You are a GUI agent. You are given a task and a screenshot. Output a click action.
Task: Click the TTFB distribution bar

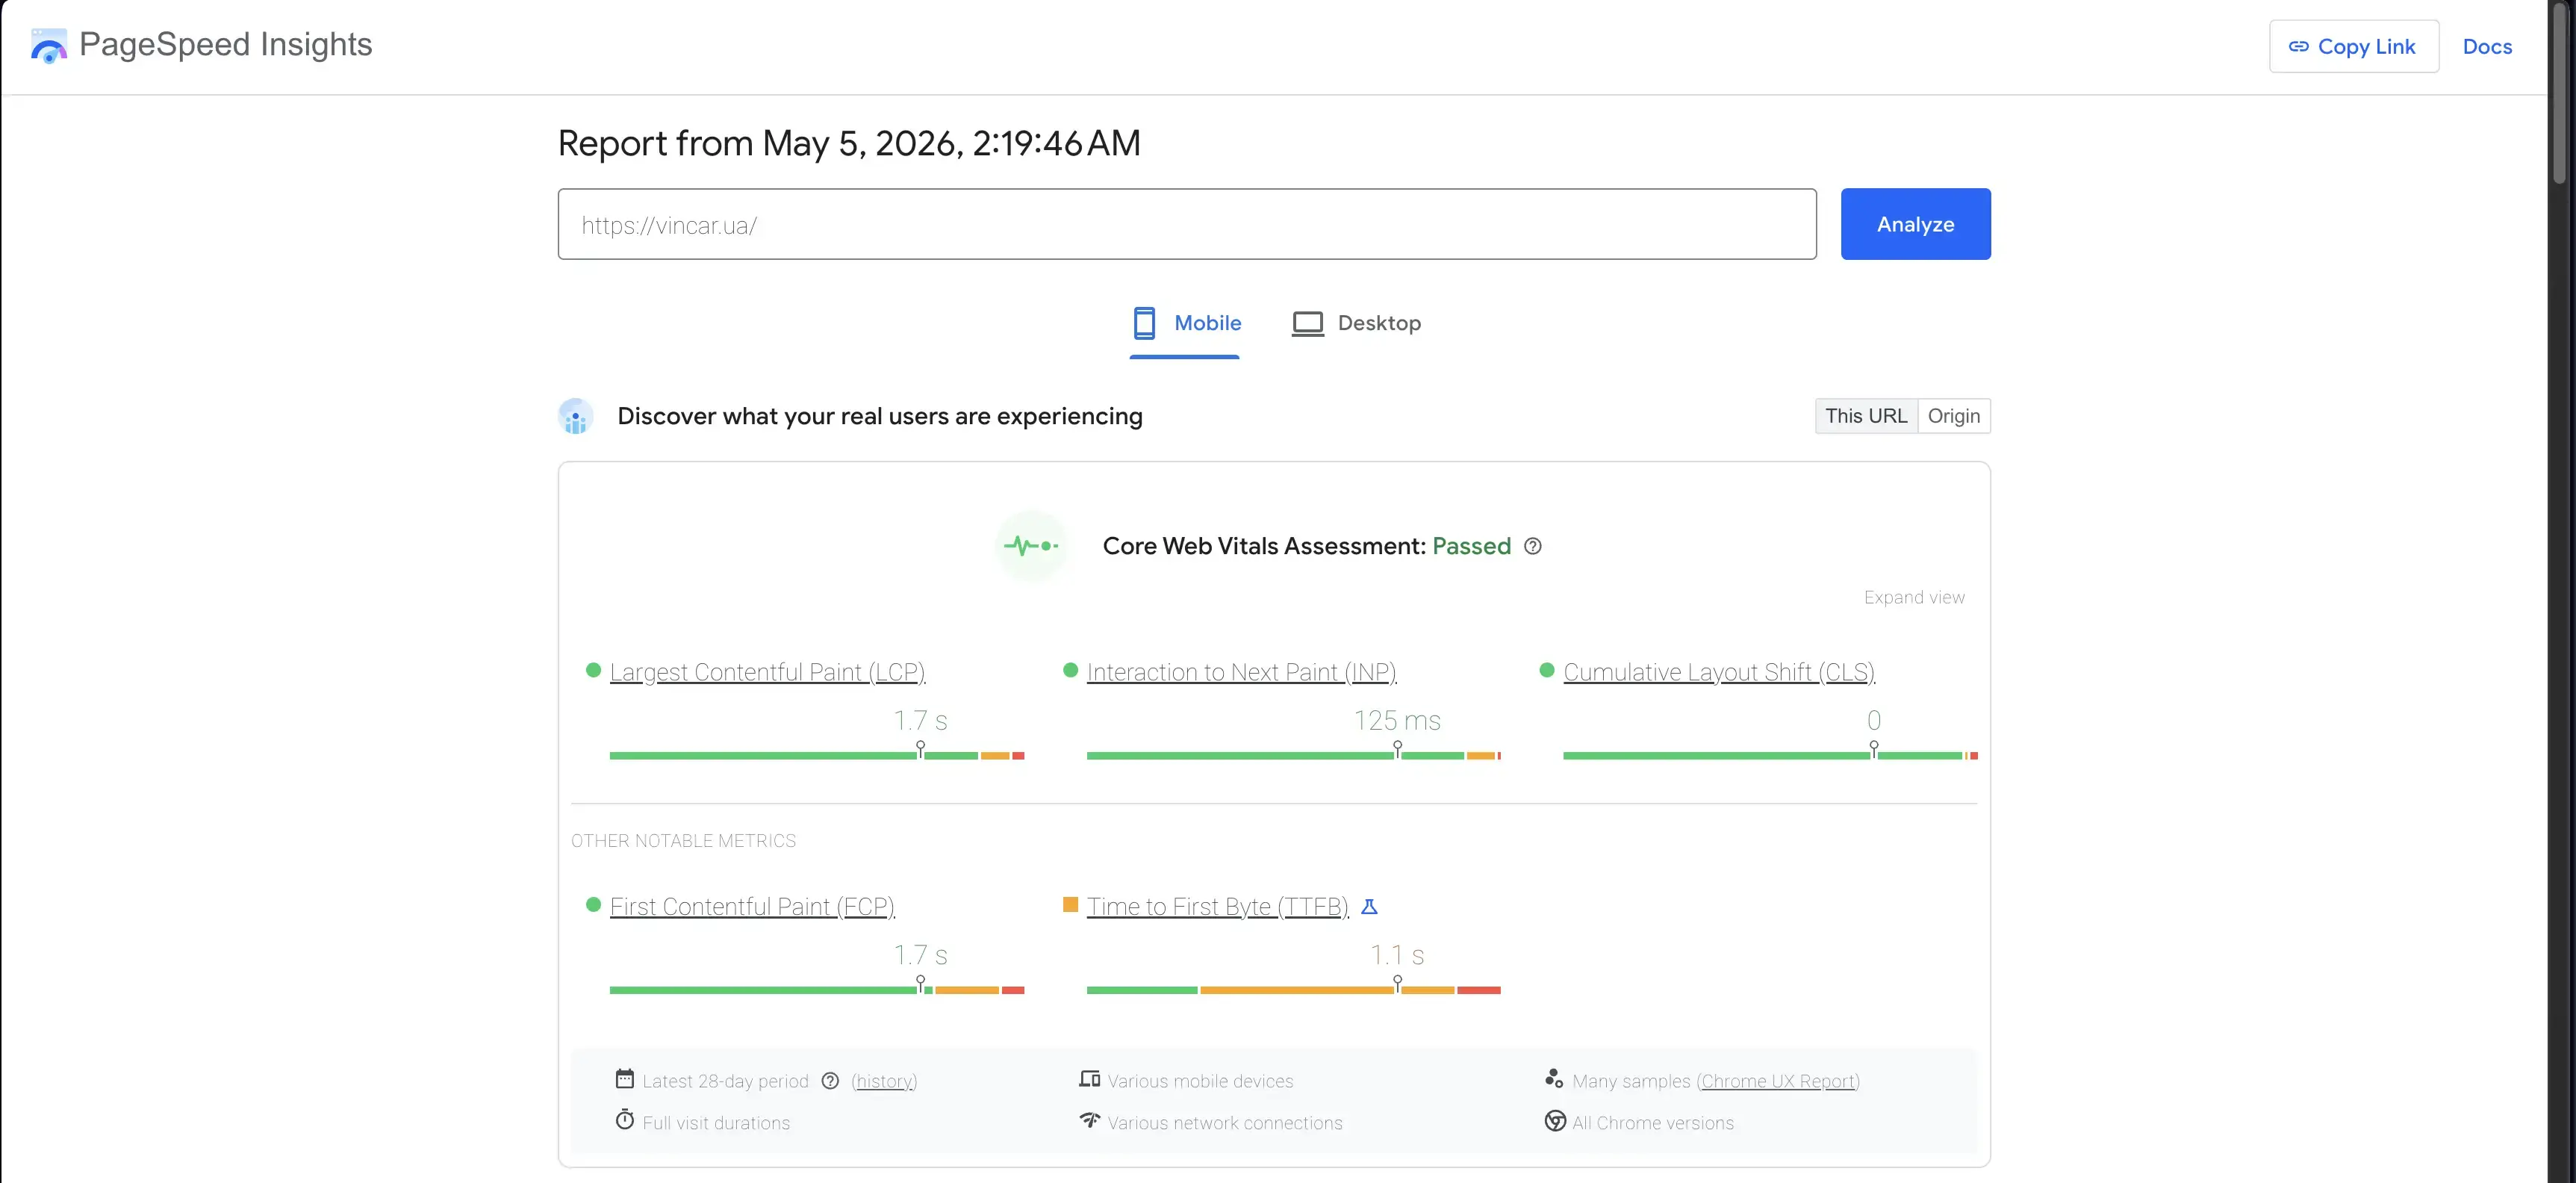pos(1294,990)
